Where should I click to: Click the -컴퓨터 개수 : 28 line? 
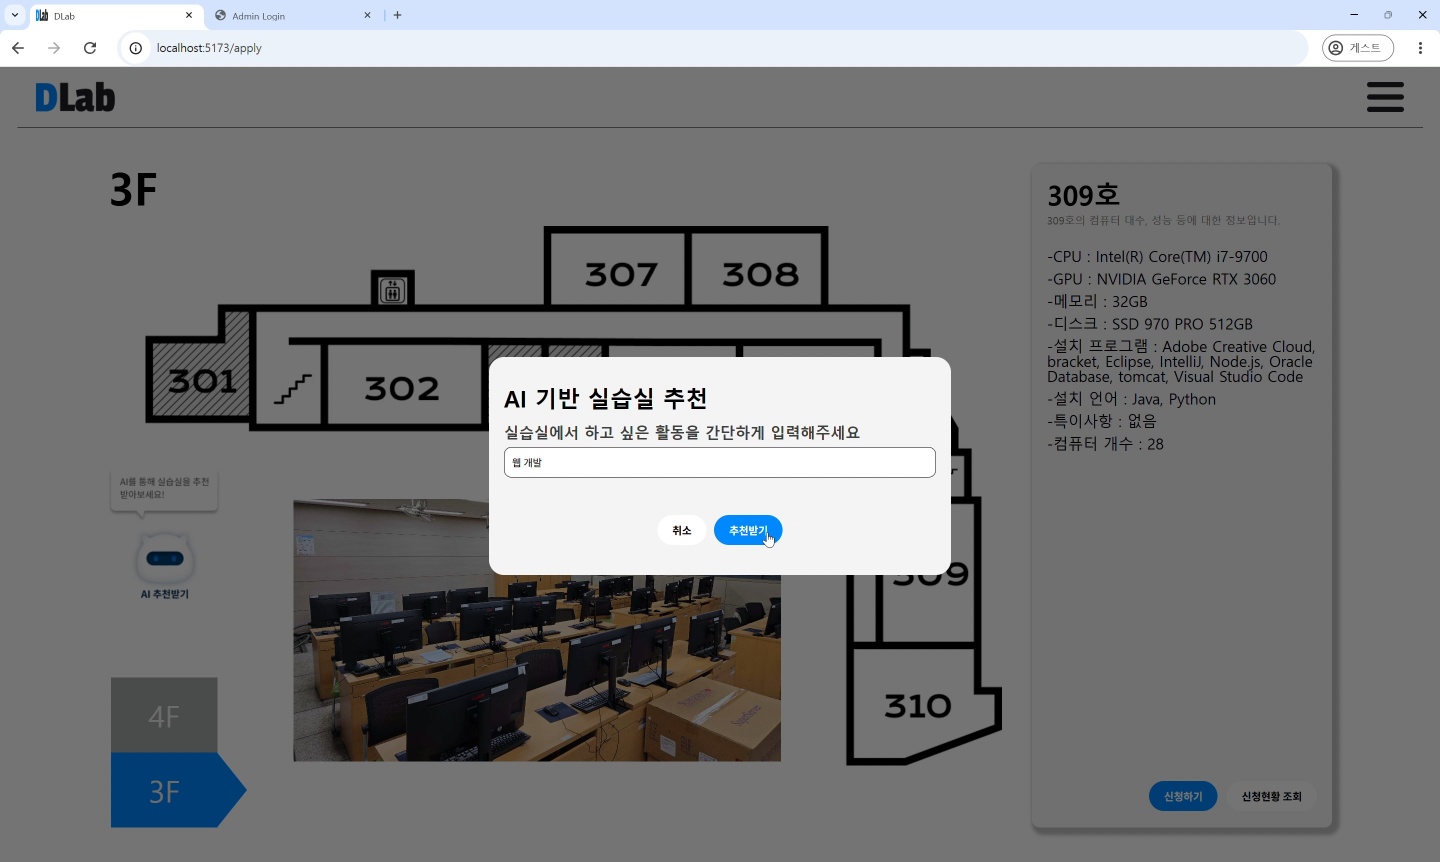[x=1106, y=444]
